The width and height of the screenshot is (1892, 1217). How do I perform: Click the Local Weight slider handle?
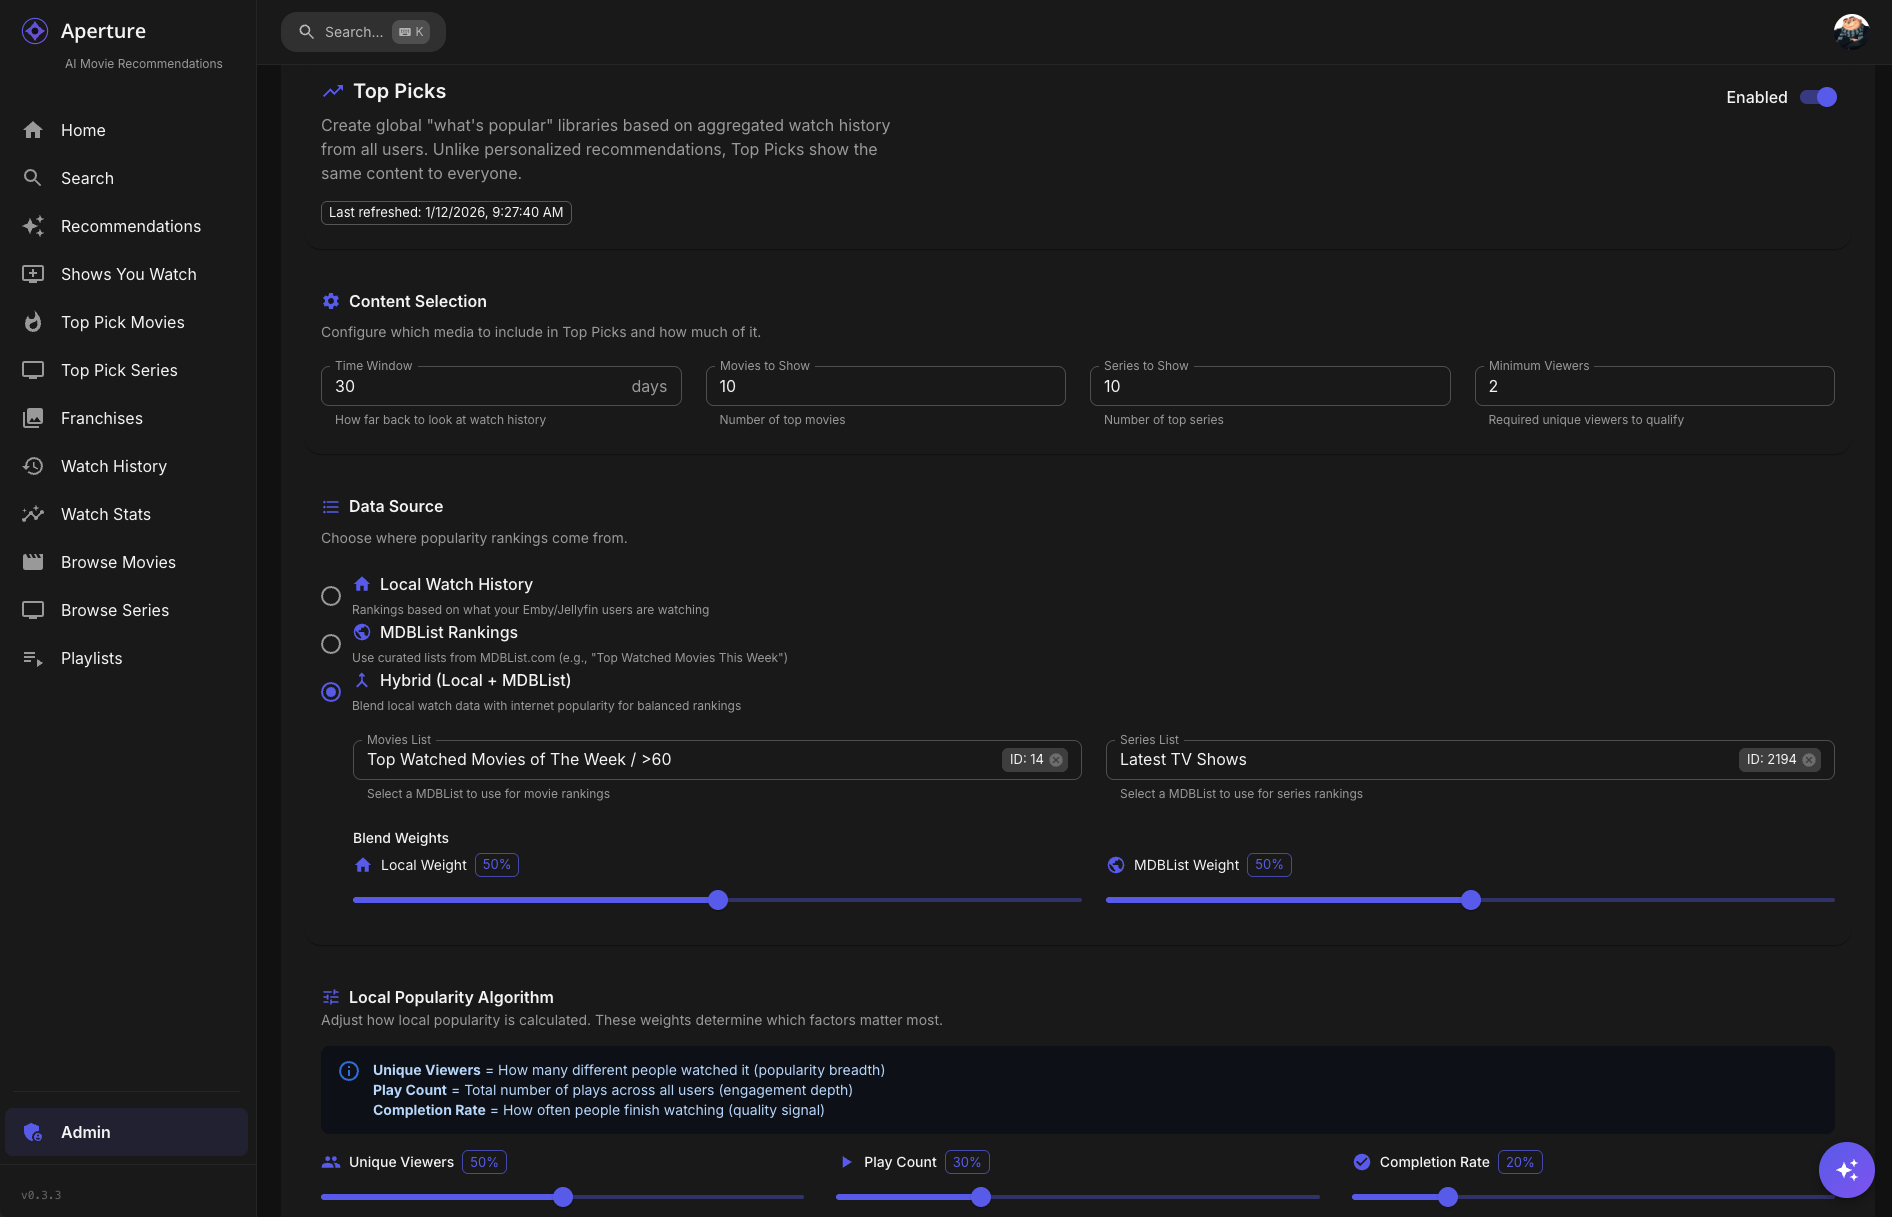pyautogui.click(x=718, y=900)
